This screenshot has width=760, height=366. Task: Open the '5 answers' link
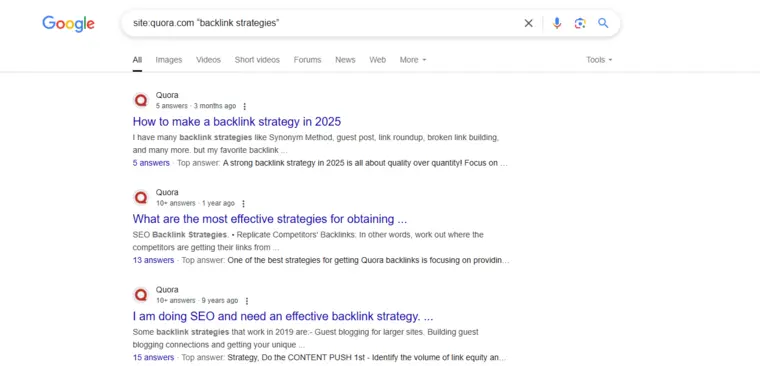tap(151, 163)
